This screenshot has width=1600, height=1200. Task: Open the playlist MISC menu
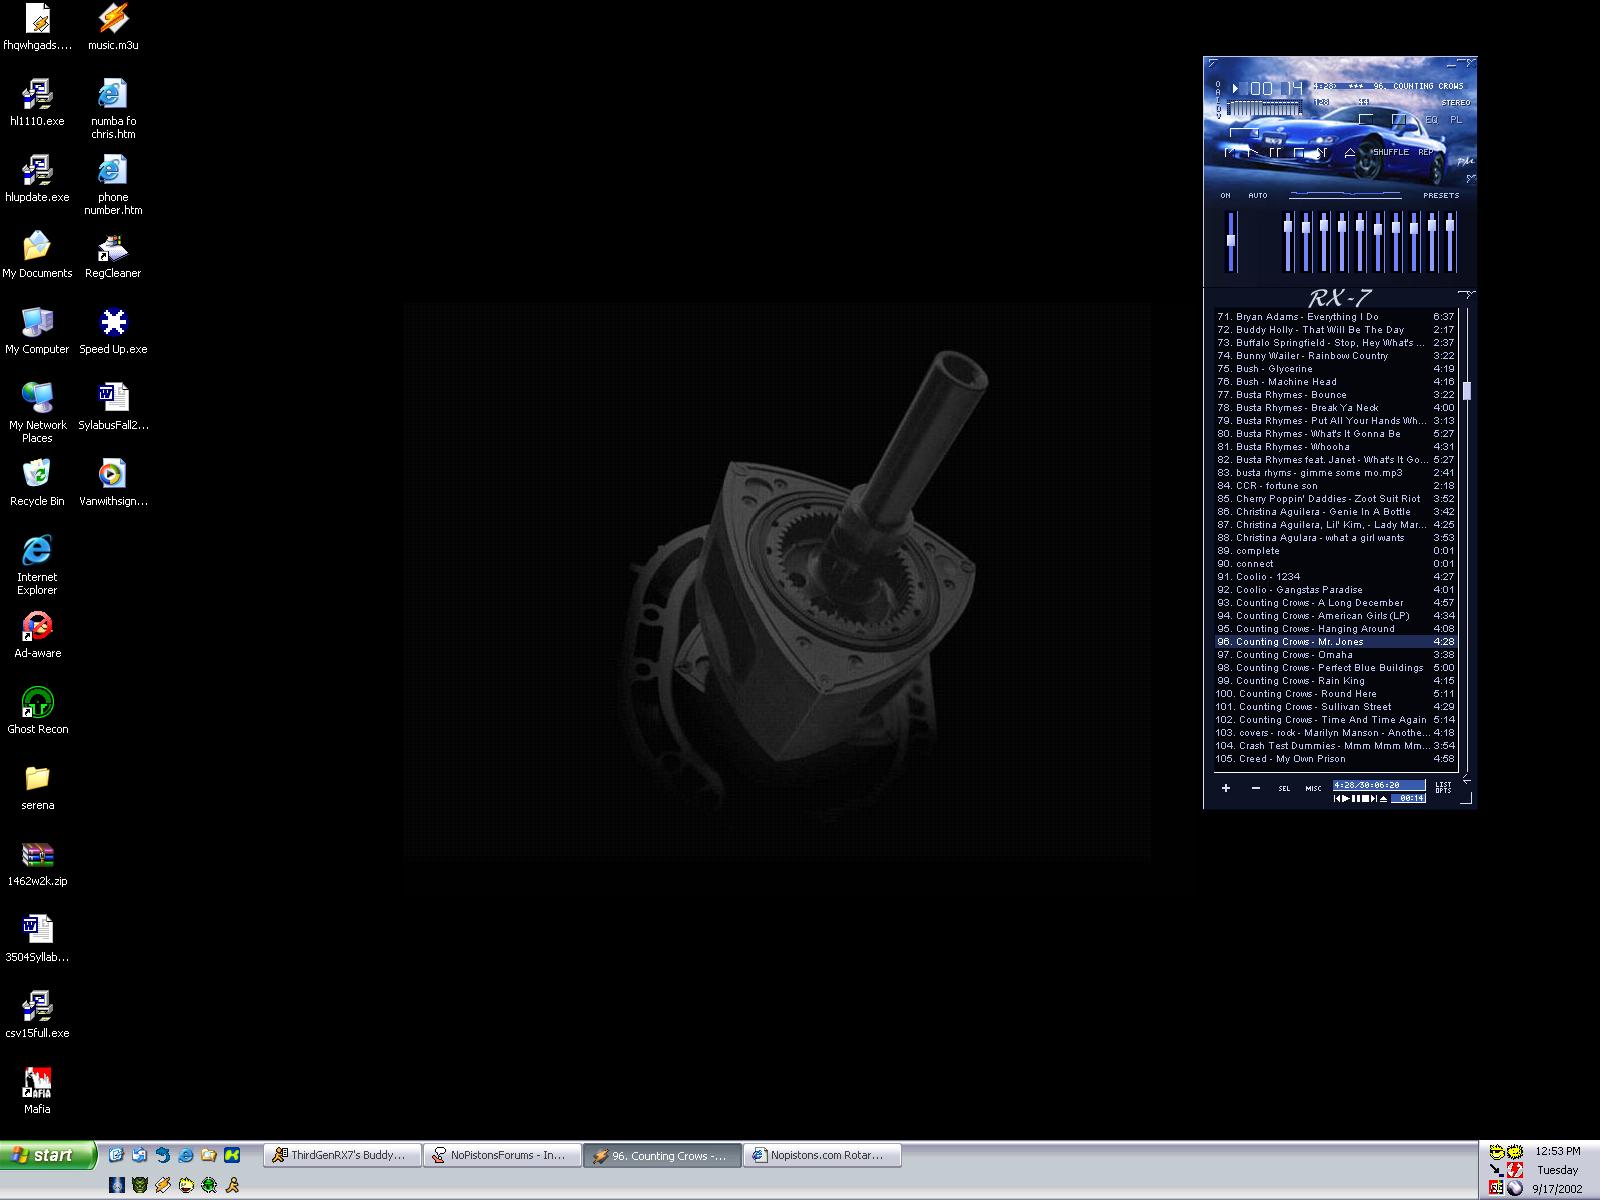click(1313, 789)
